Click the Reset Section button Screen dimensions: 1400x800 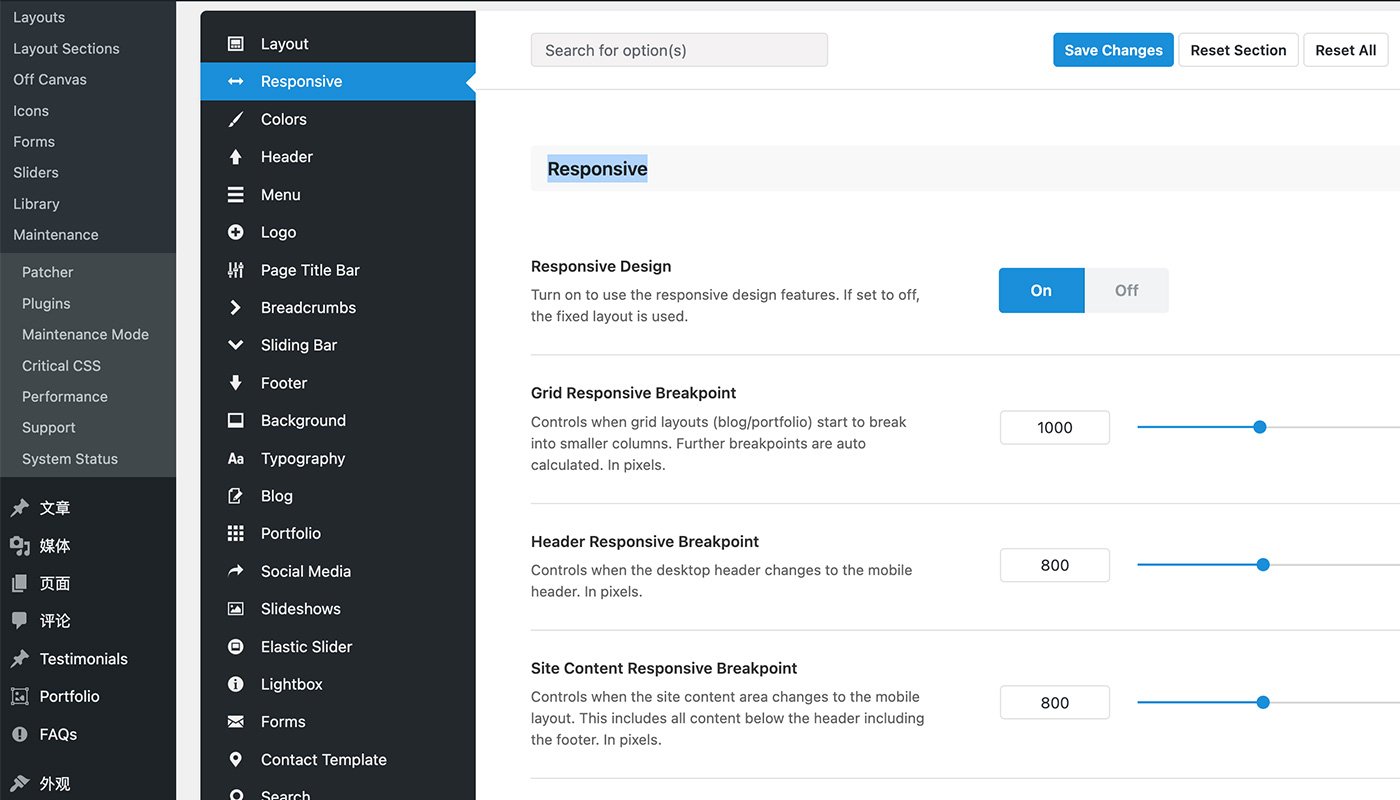point(1238,50)
